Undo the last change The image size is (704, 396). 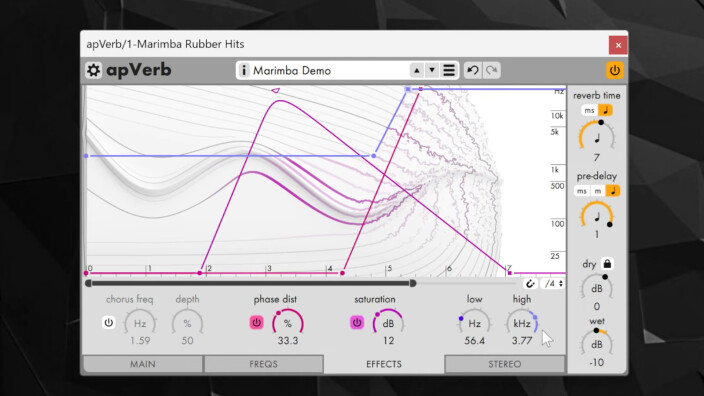coord(472,70)
